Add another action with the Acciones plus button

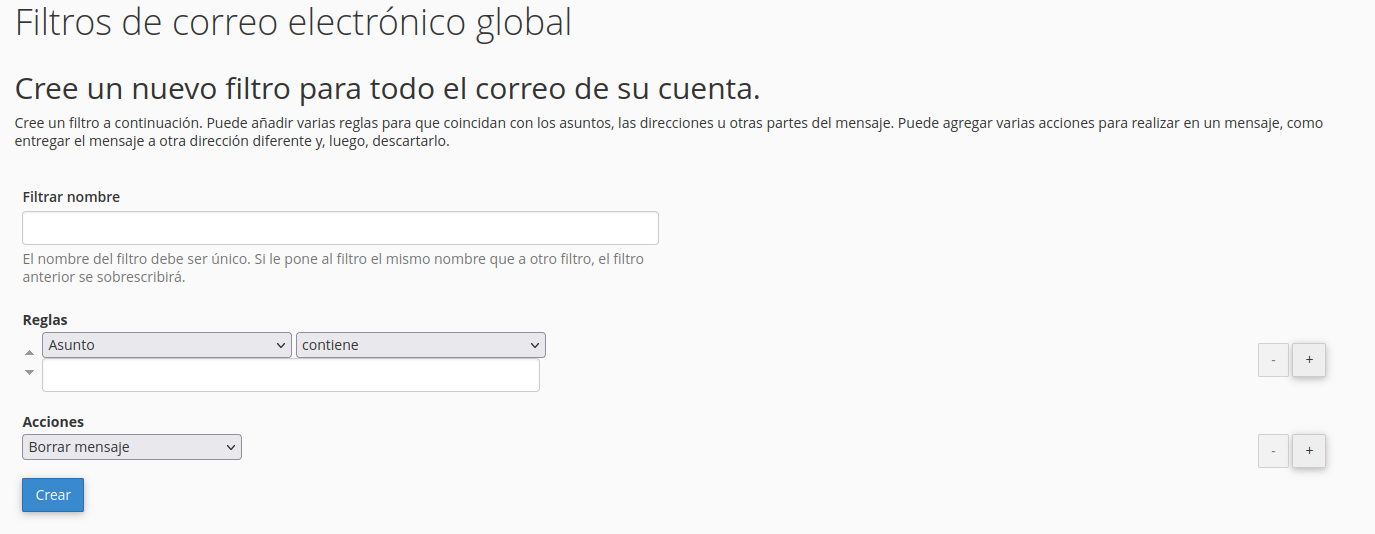point(1308,451)
